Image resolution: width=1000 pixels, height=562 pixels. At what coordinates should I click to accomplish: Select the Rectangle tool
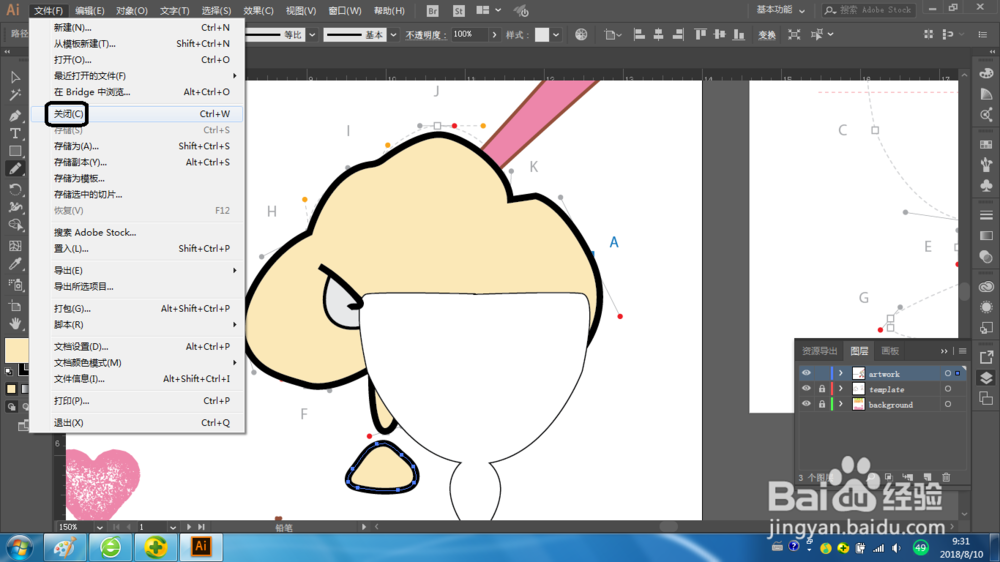coord(15,151)
